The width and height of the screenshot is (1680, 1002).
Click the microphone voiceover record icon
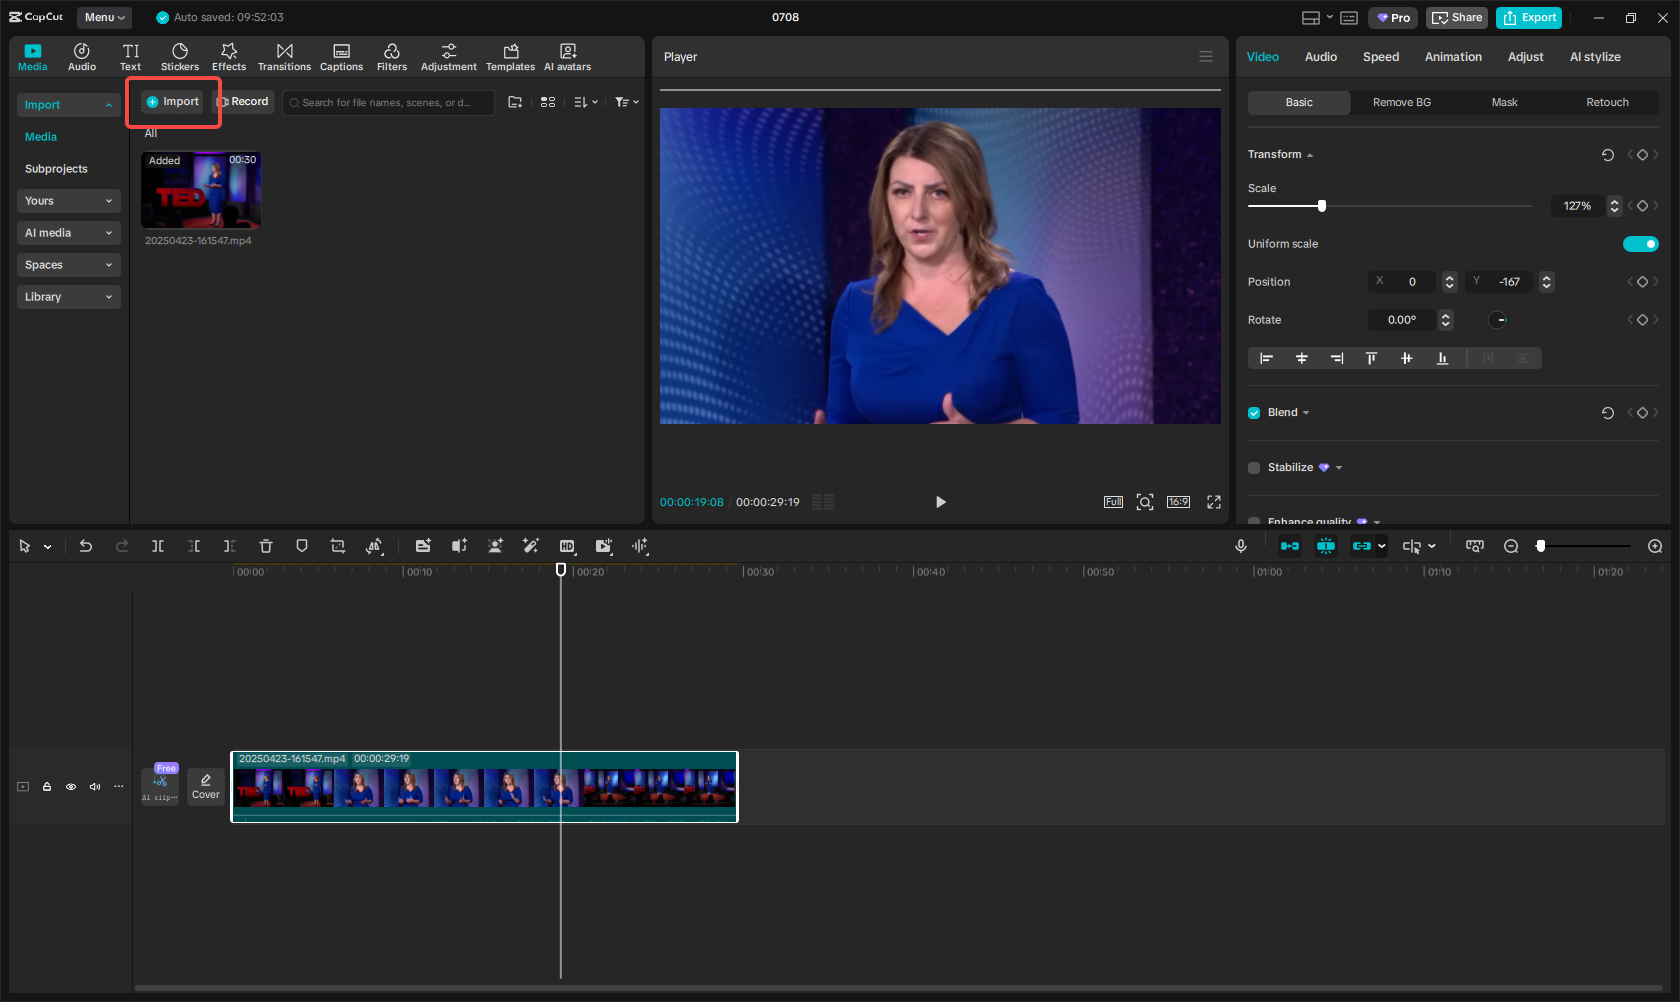coord(1241,546)
